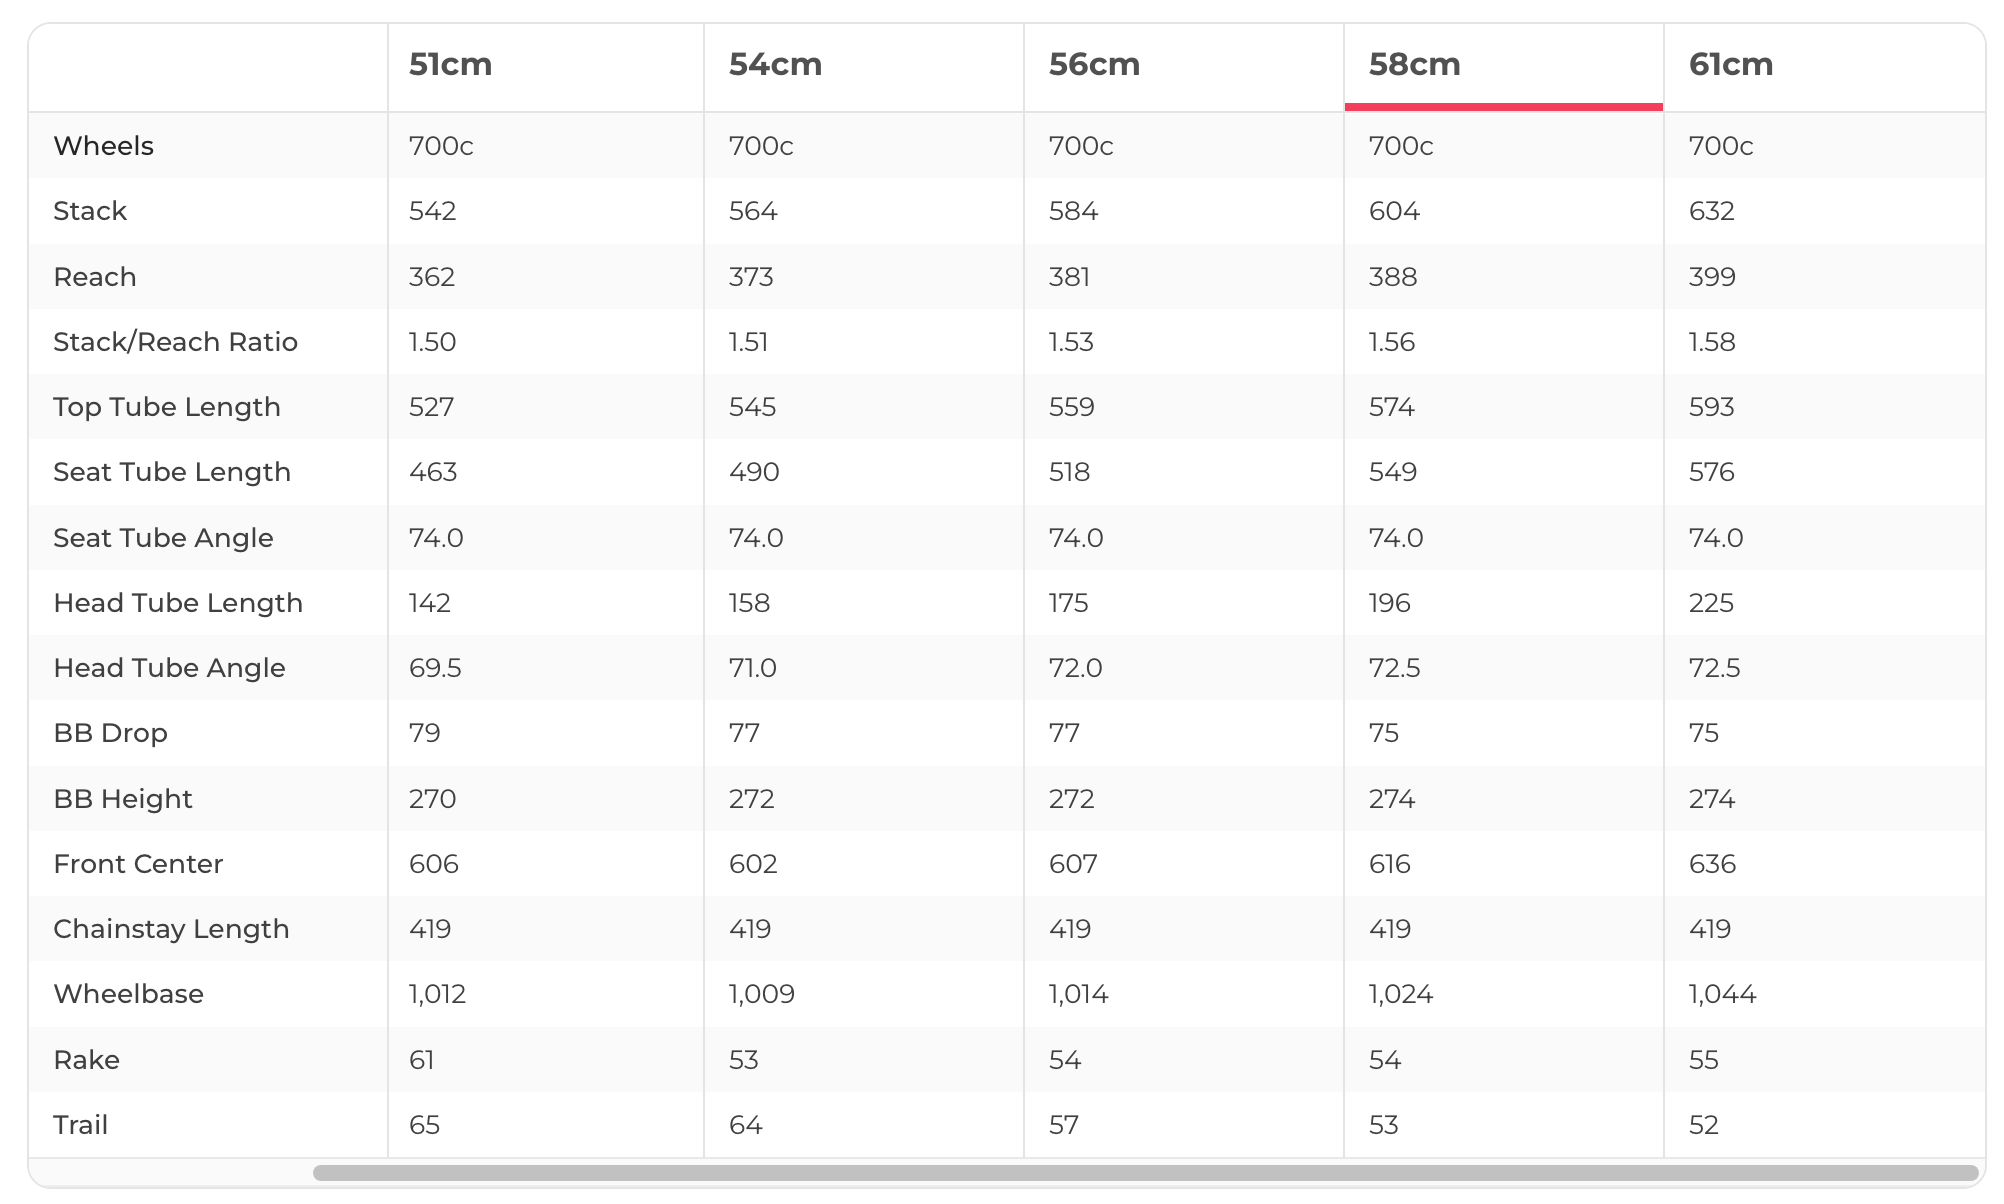This screenshot has width=2004, height=1204.
Task: Click the 1,044 Wheelbase value for 61cm
Action: coord(1722,994)
